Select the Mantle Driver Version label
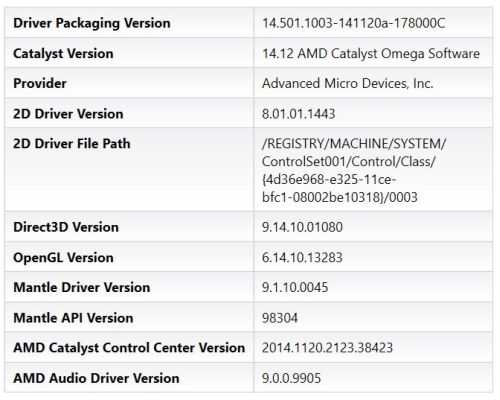Viewport: 500px width, 400px height. coord(82,288)
